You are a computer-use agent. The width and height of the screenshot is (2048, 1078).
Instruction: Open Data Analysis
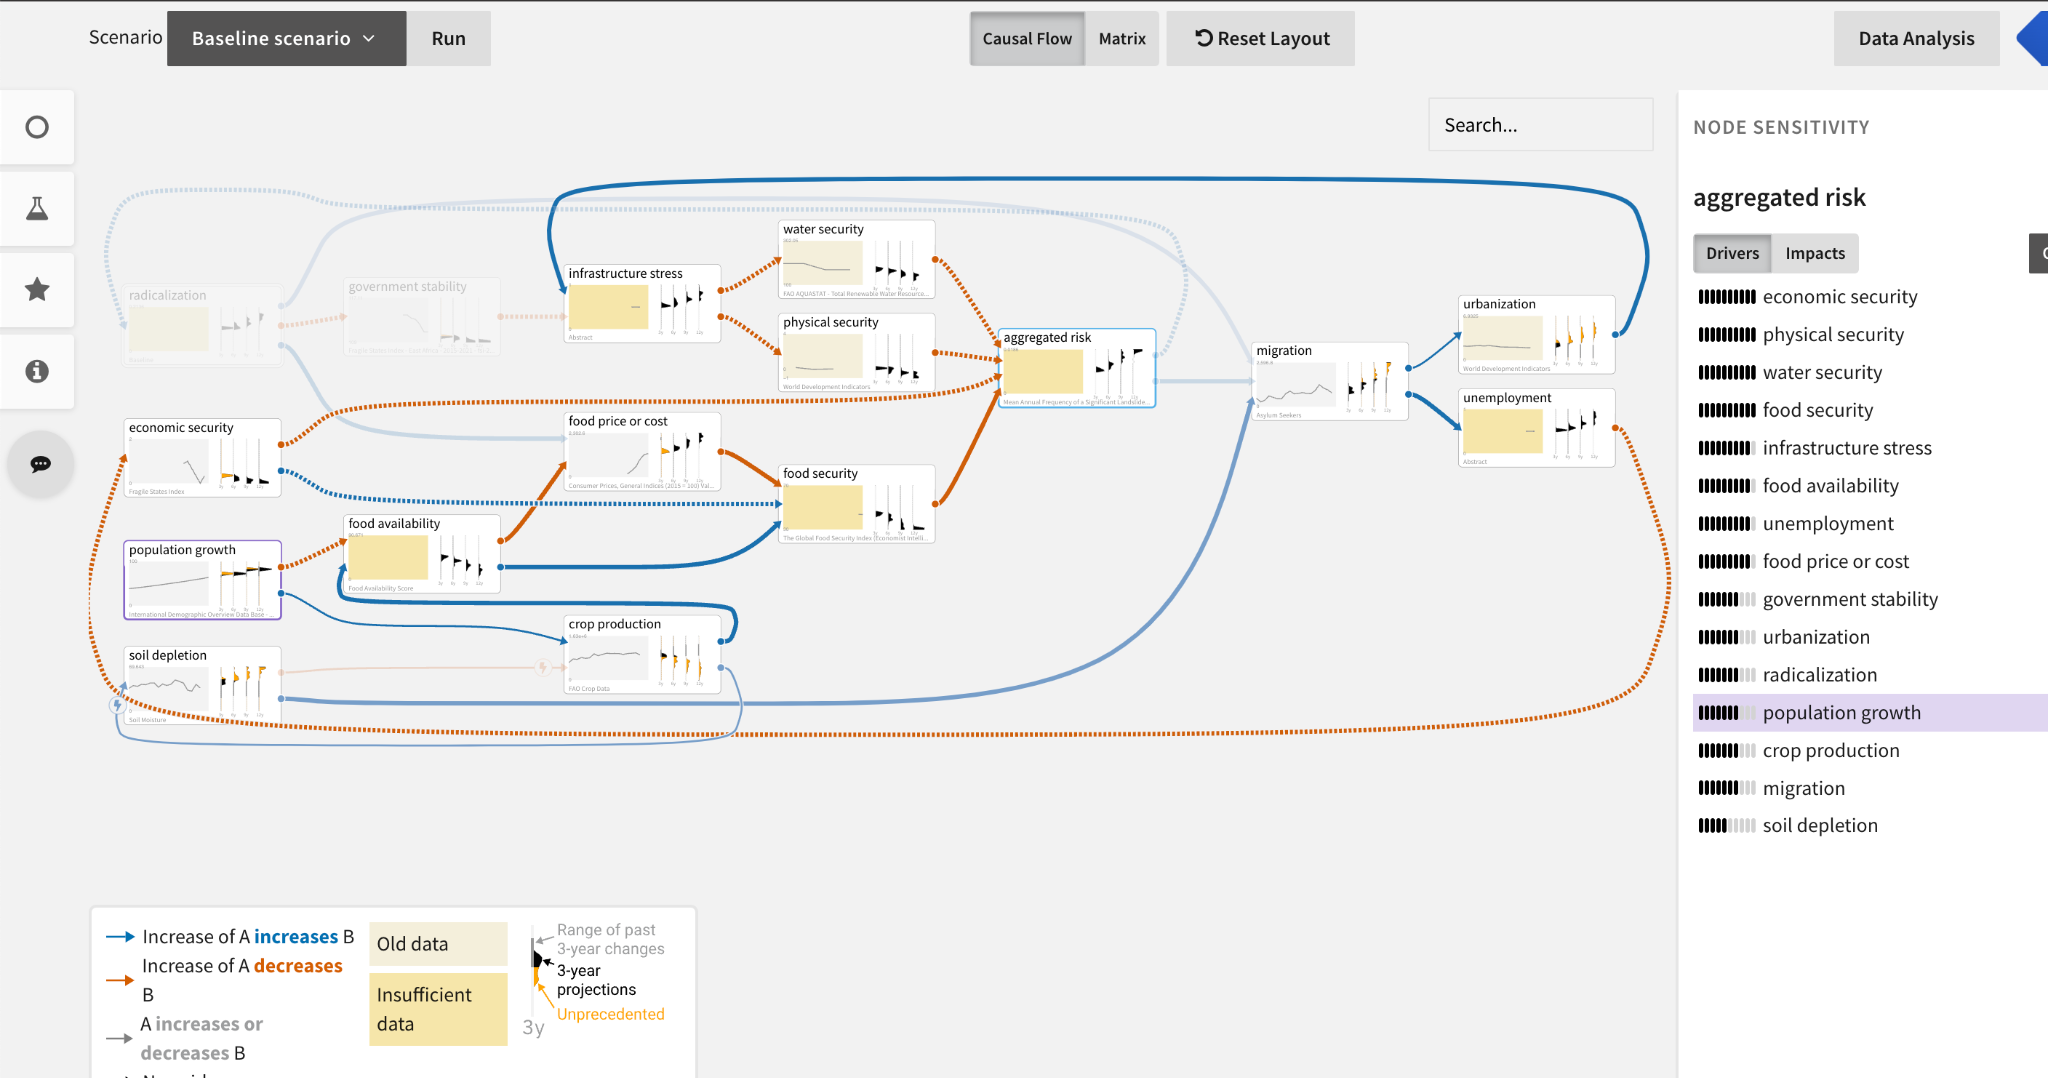pyautogui.click(x=1916, y=38)
